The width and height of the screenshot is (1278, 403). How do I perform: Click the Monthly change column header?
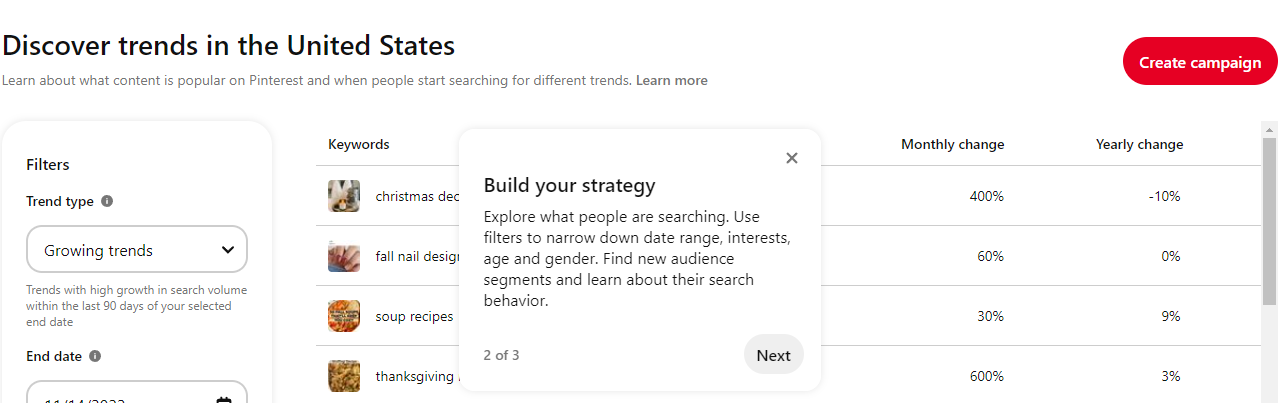tap(952, 145)
